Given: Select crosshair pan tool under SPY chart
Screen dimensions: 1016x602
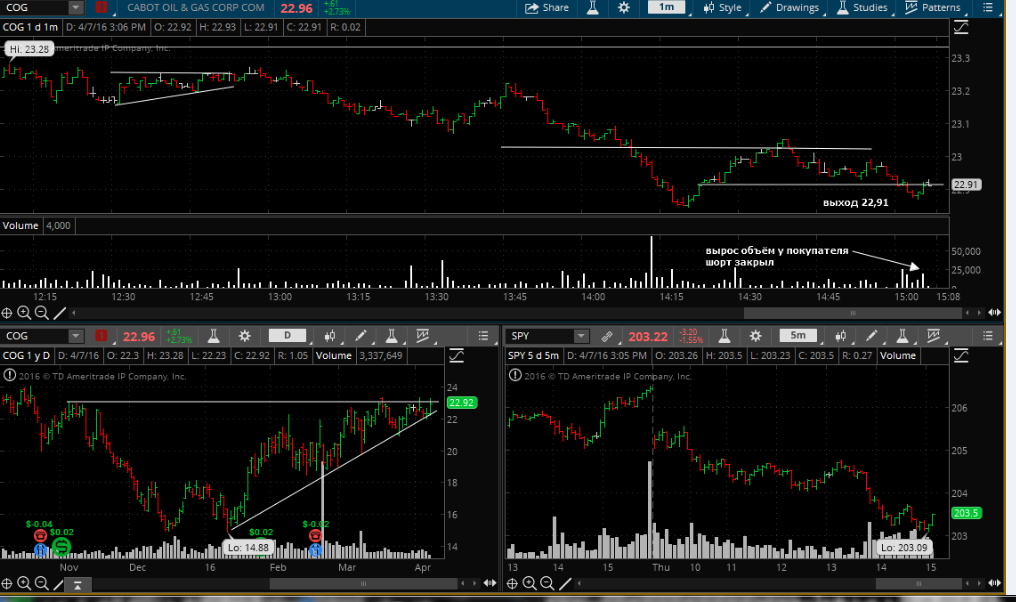Looking at the screenshot, I should click(x=512, y=583).
